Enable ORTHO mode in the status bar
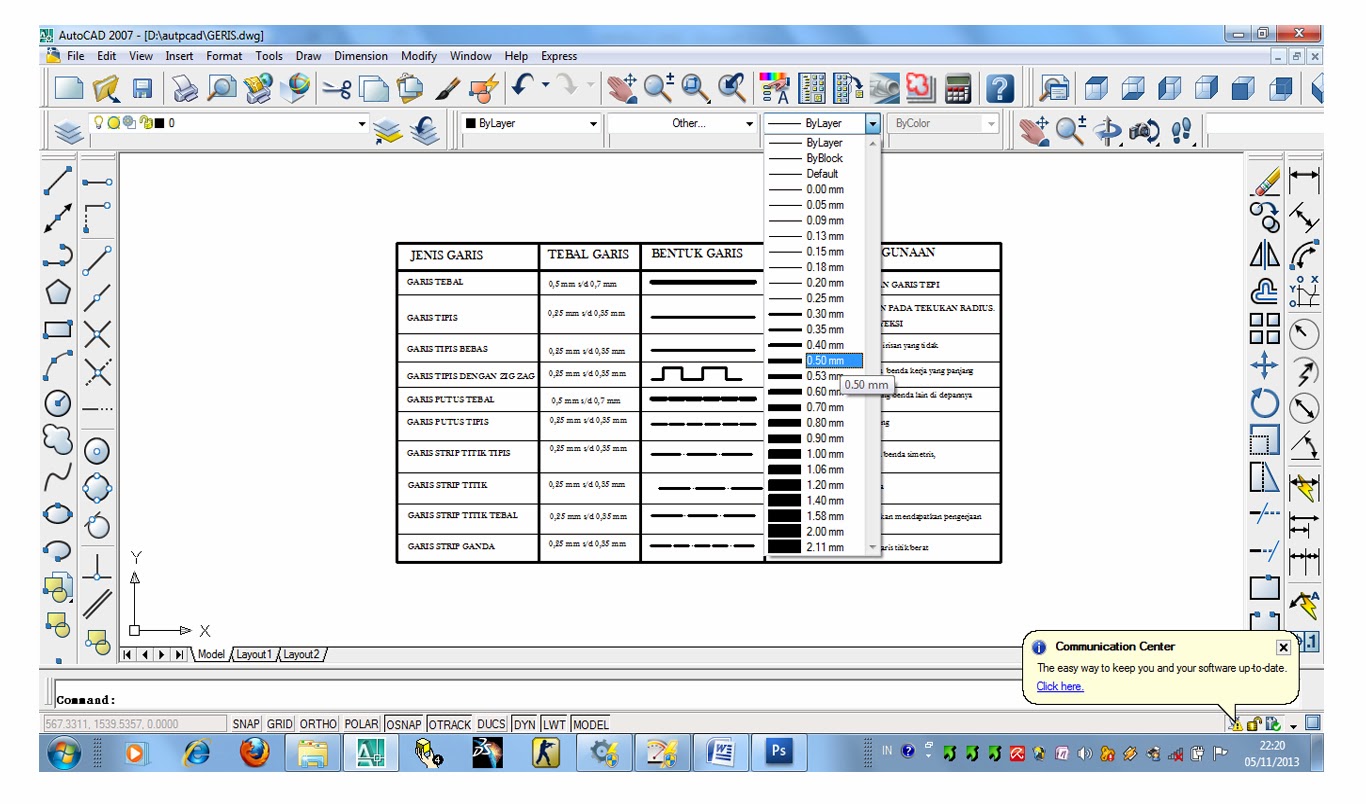The width and height of the screenshot is (1366, 804). click(317, 723)
